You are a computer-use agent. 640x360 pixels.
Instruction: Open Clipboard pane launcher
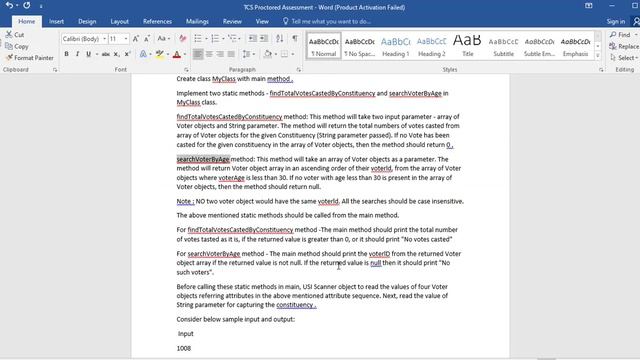pos(55,70)
